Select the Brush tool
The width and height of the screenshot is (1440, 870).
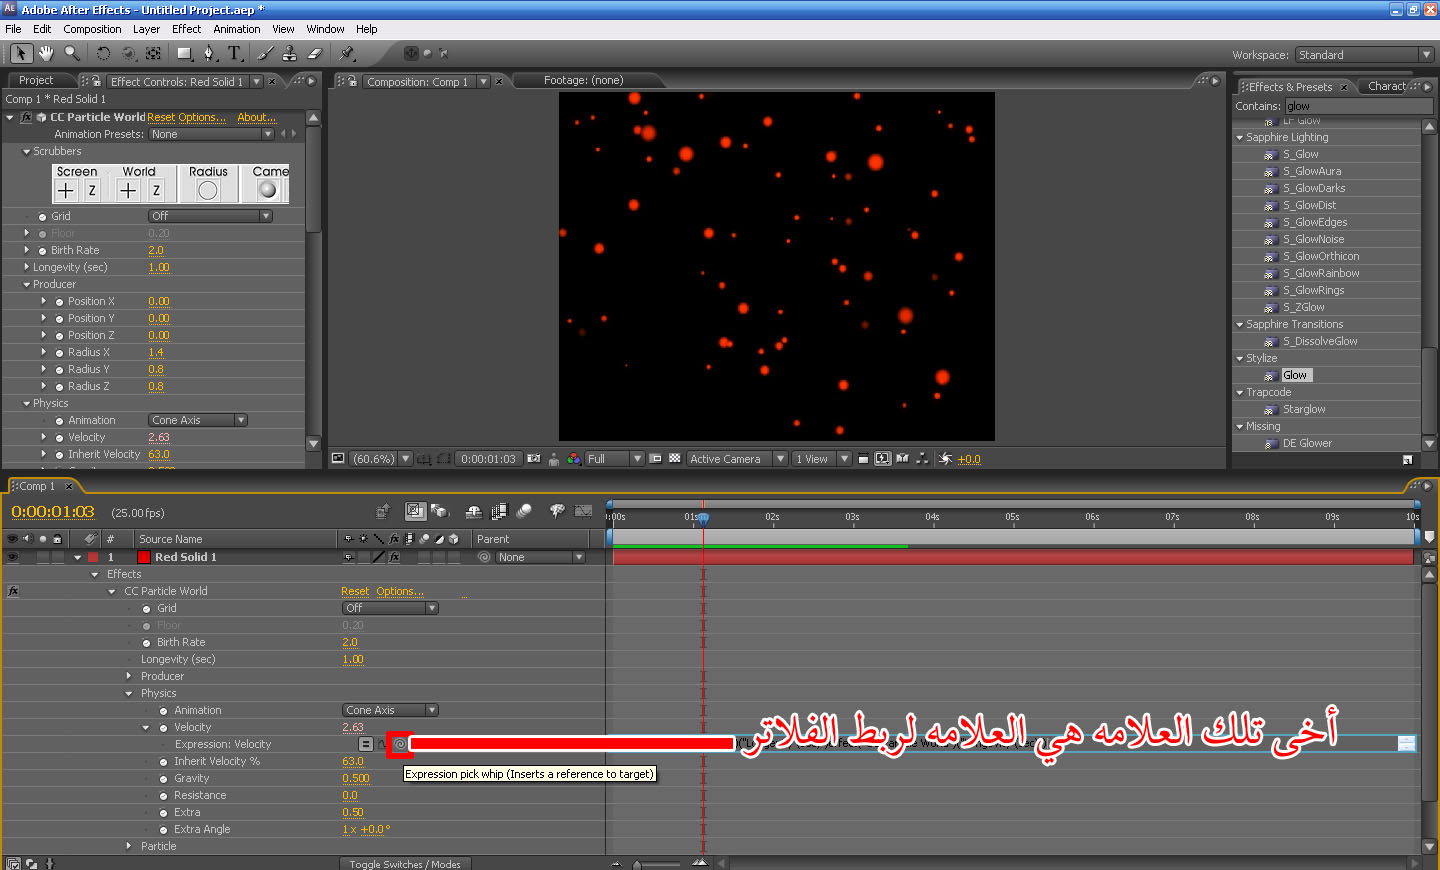pos(265,53)
